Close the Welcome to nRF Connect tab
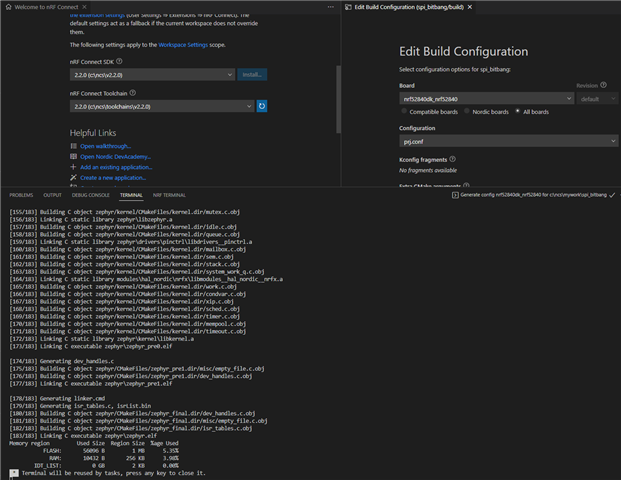The height and width of the screenshot is (480, 621). pyautogui.click(x=84, y=7)
